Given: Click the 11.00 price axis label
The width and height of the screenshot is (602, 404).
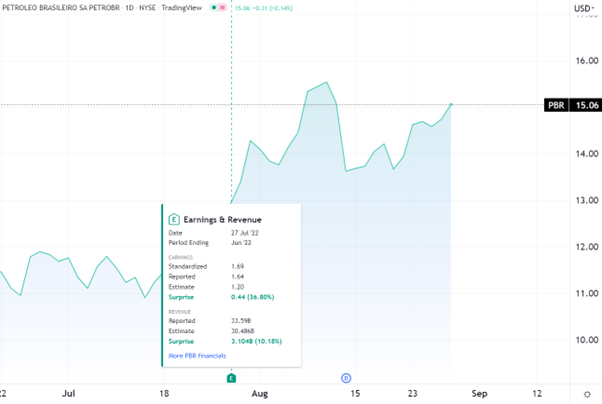Looking at the screenshot, I should point(587,293).
